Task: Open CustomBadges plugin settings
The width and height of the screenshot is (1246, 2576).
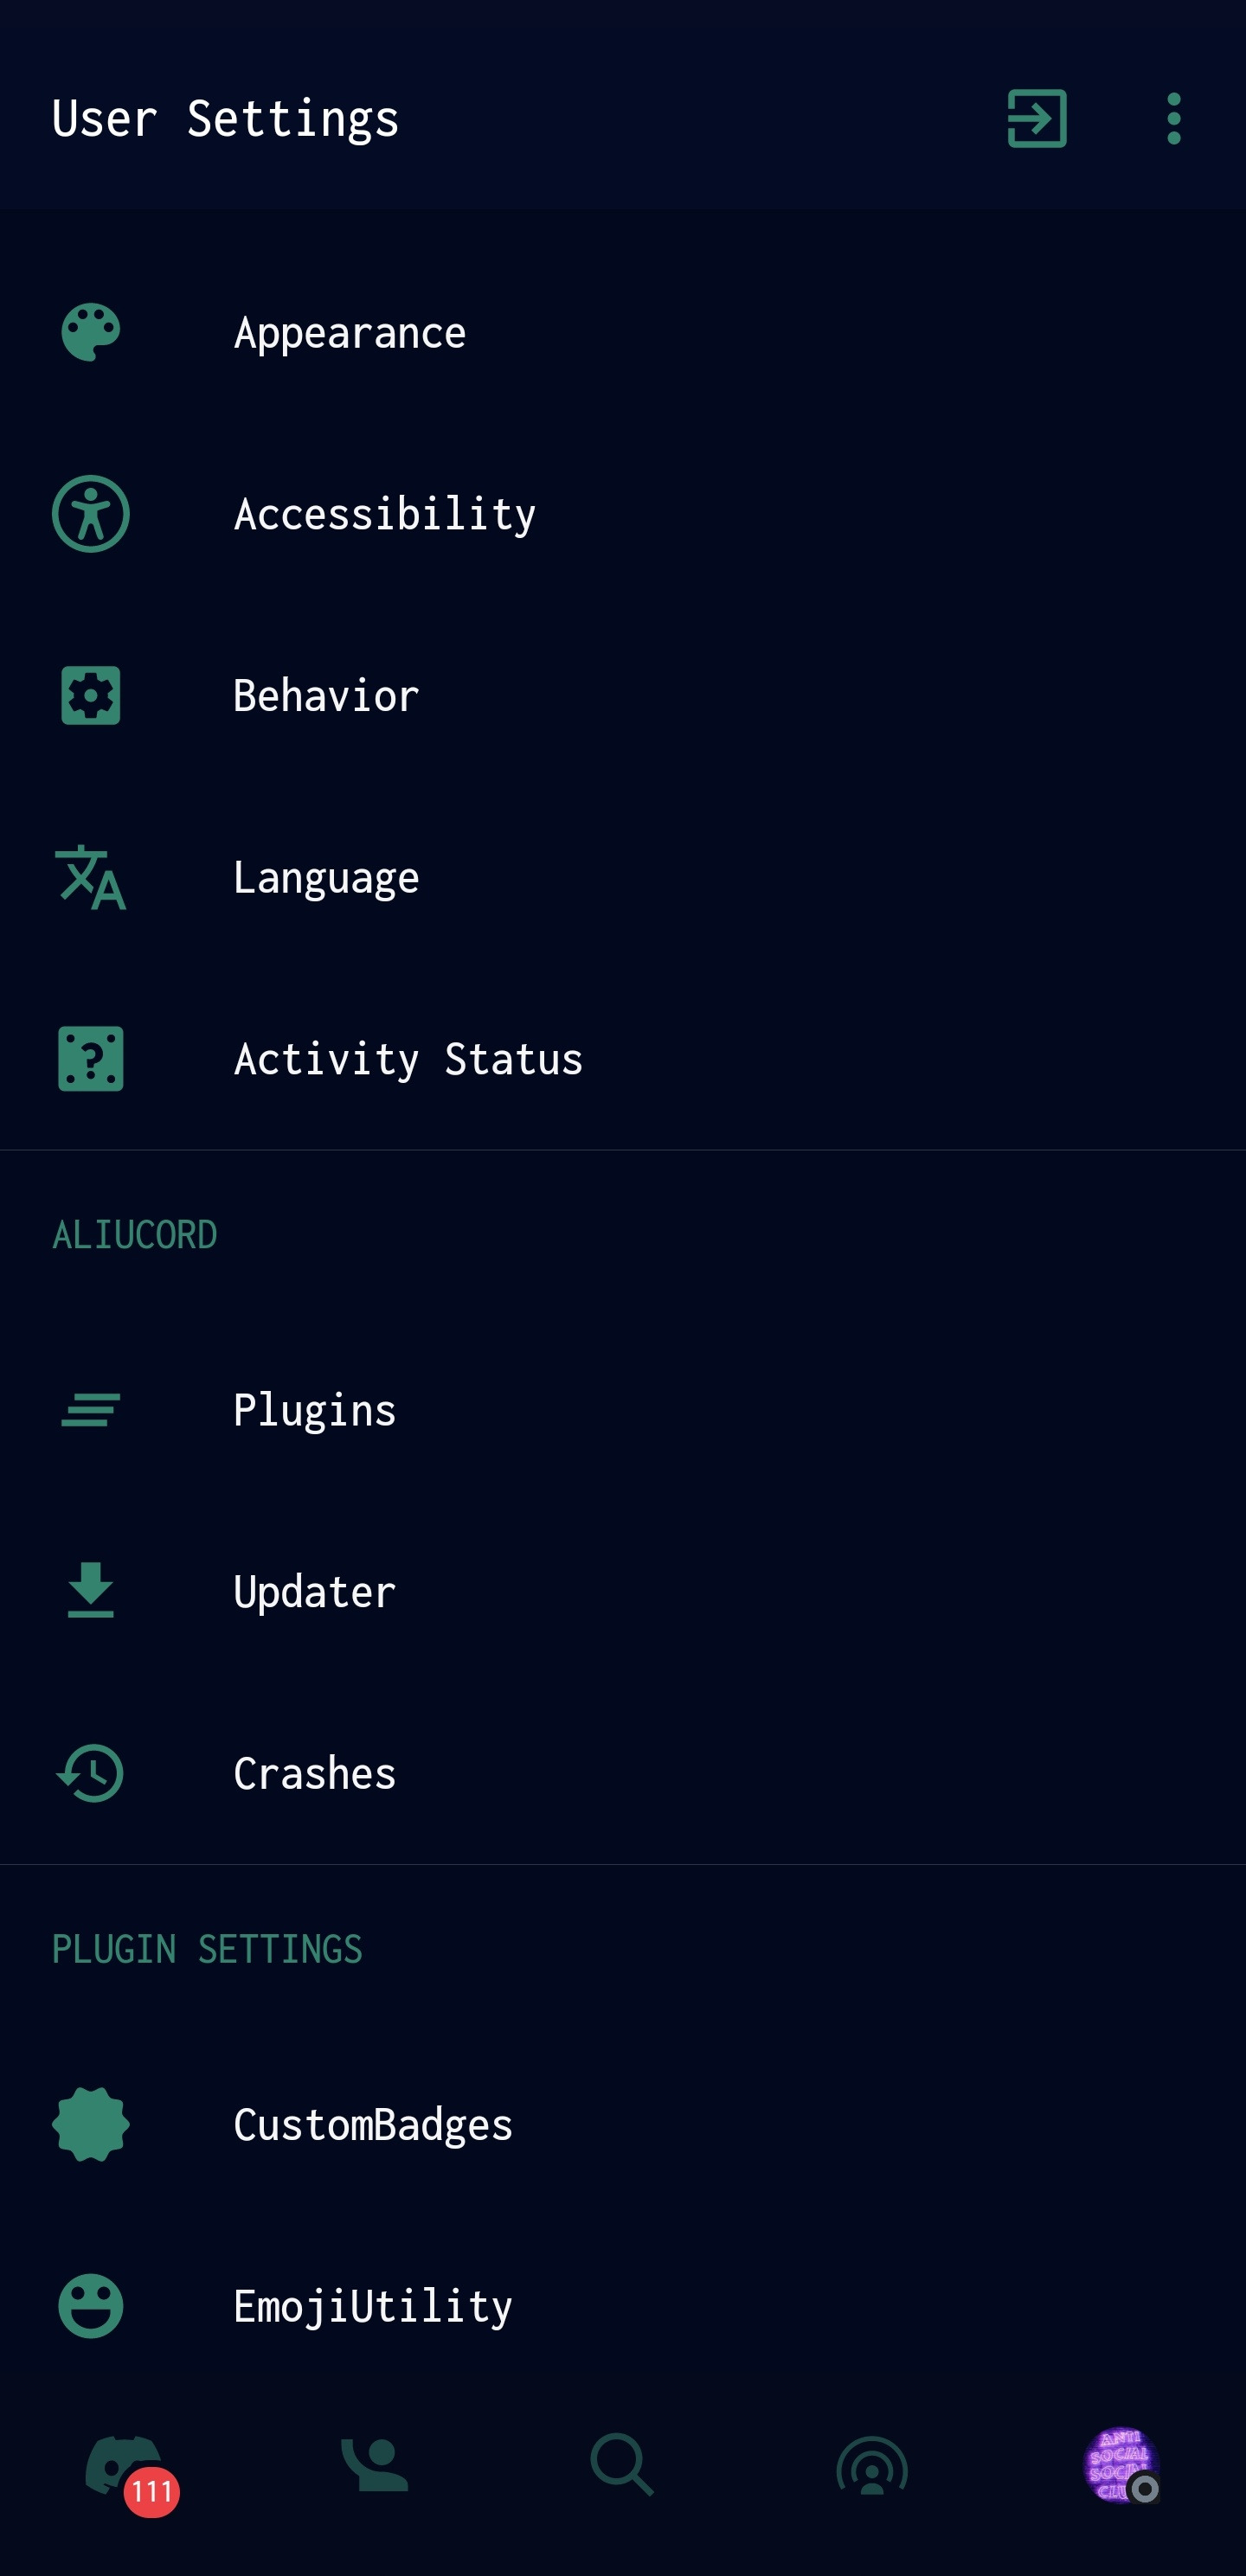Action: click(372, 2124)
